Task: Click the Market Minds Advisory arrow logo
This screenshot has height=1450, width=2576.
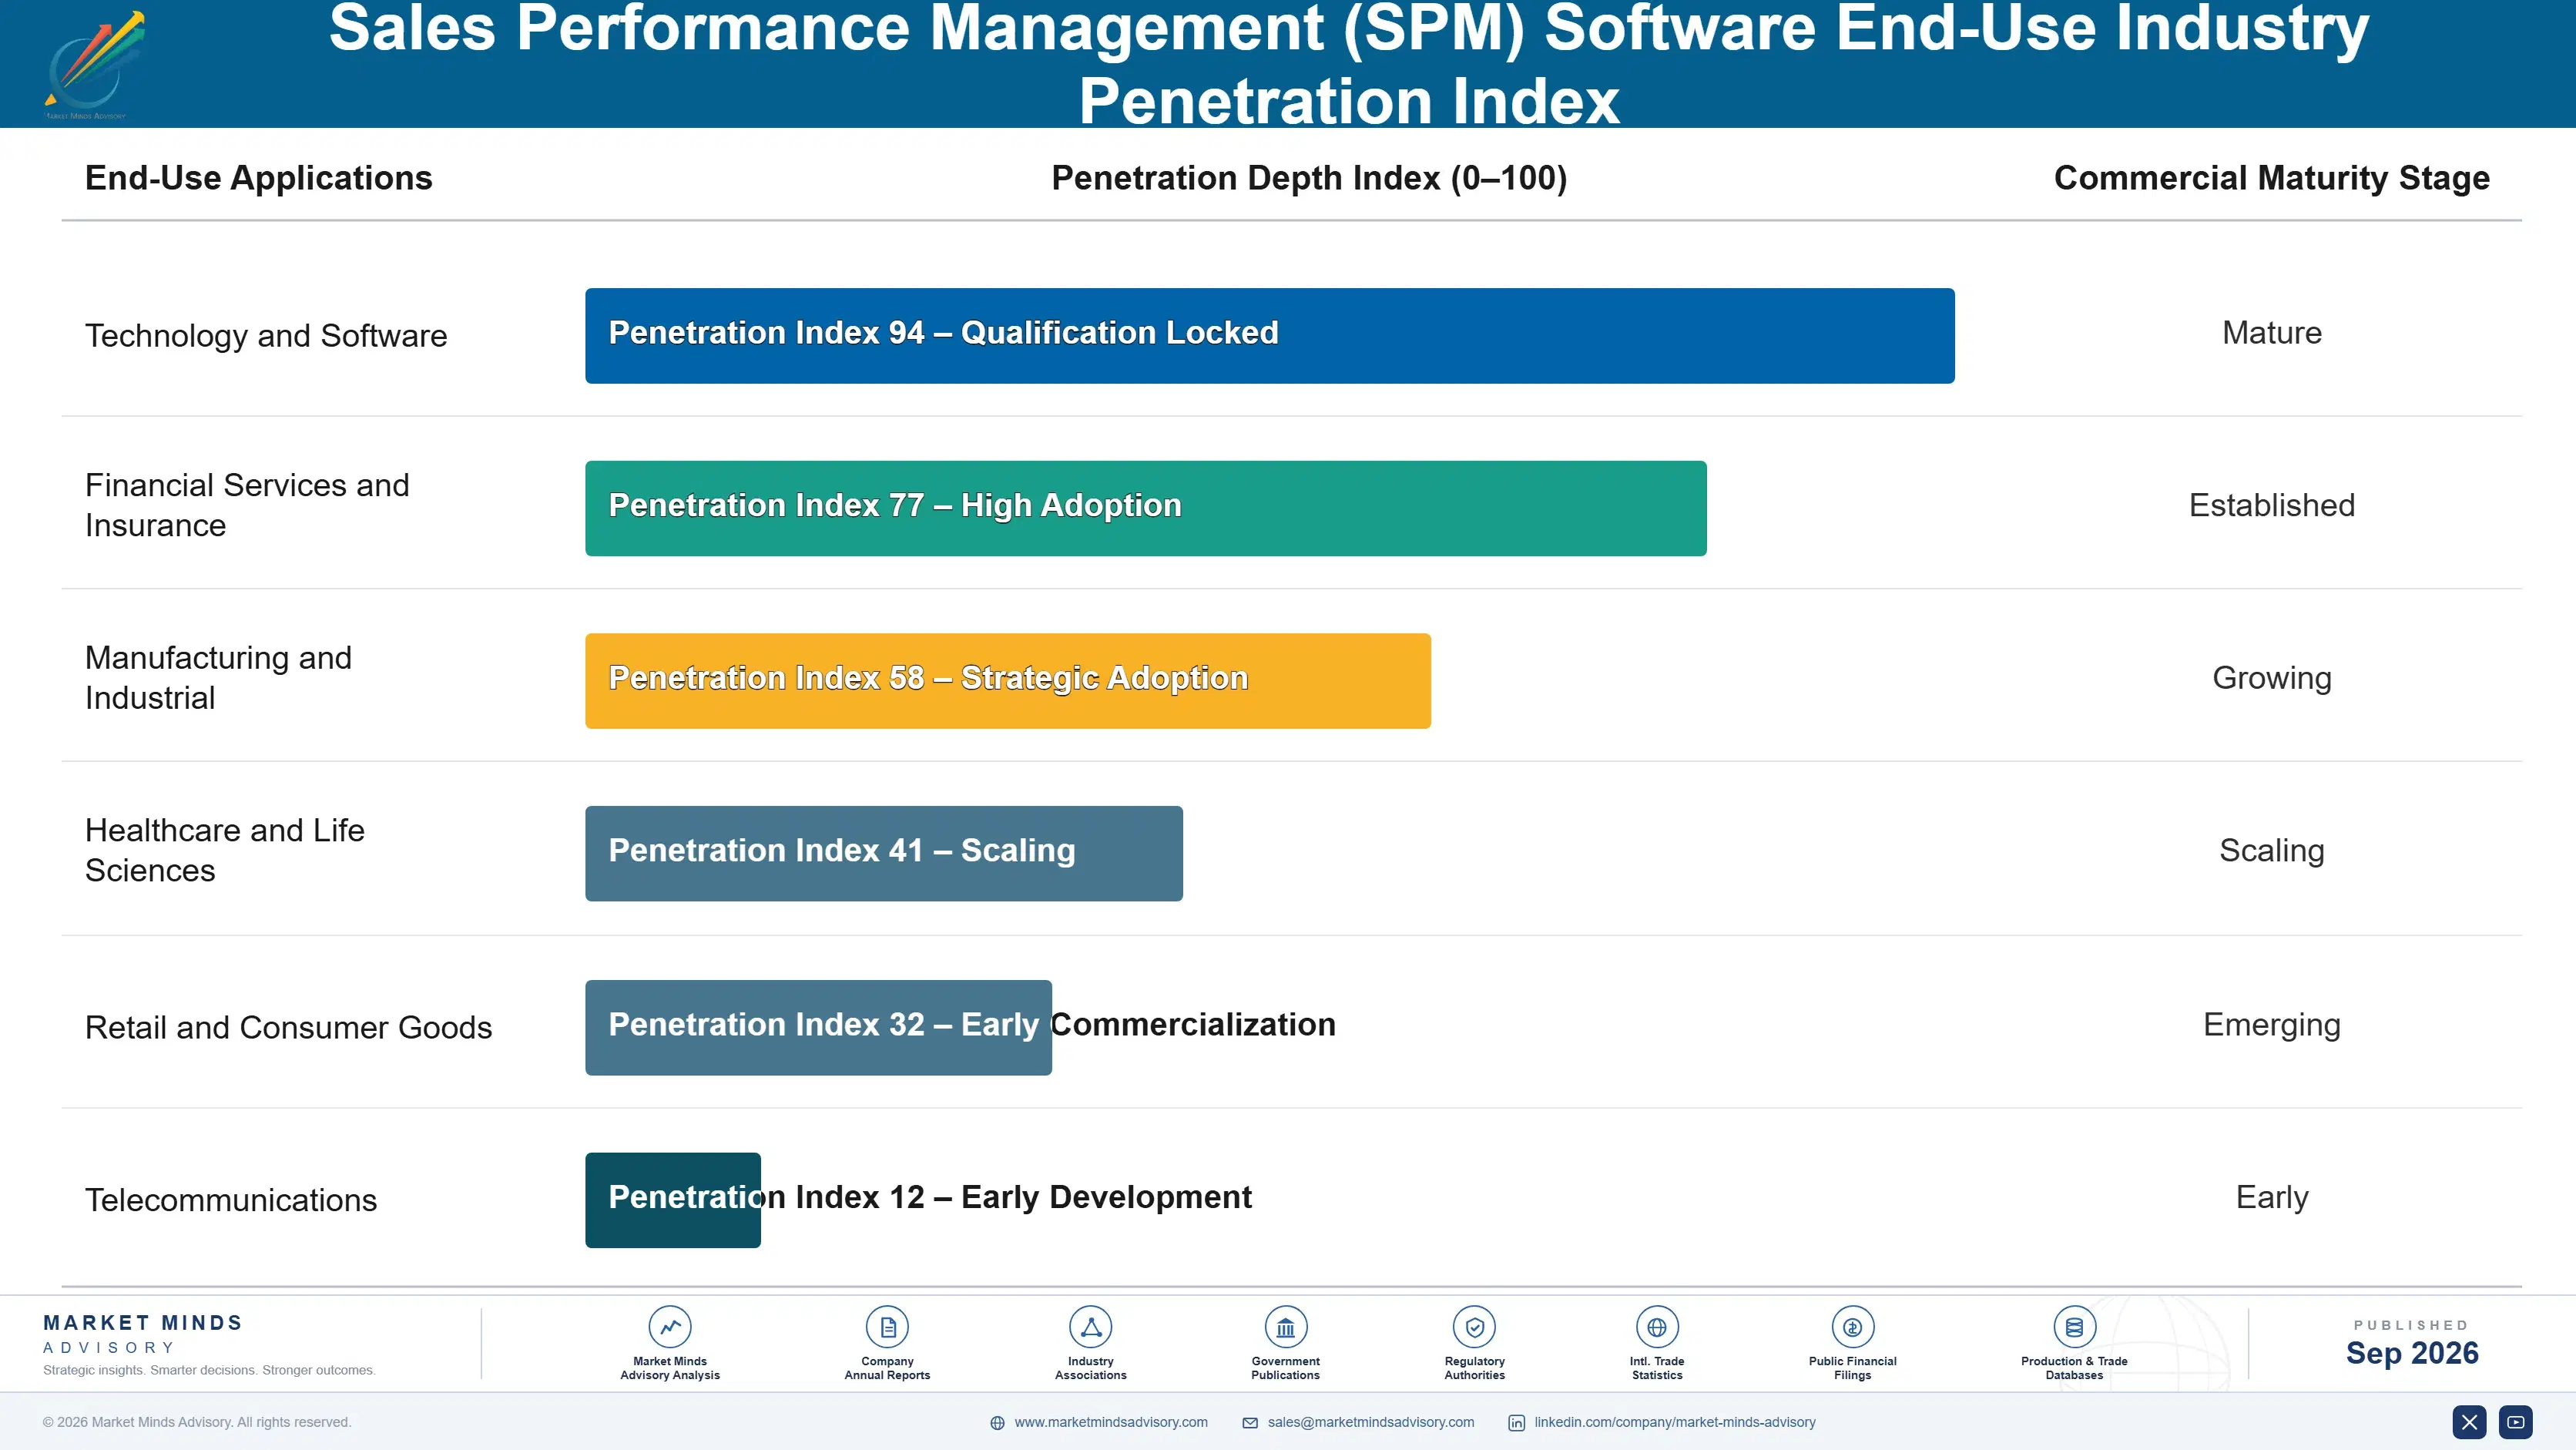Action: (94, 64)
